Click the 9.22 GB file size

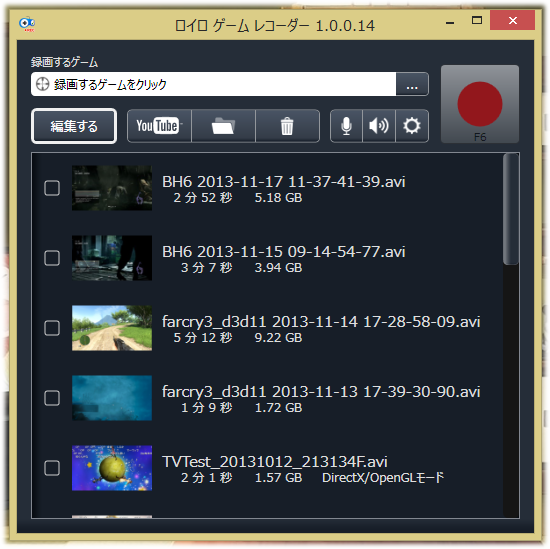(278, 337)
